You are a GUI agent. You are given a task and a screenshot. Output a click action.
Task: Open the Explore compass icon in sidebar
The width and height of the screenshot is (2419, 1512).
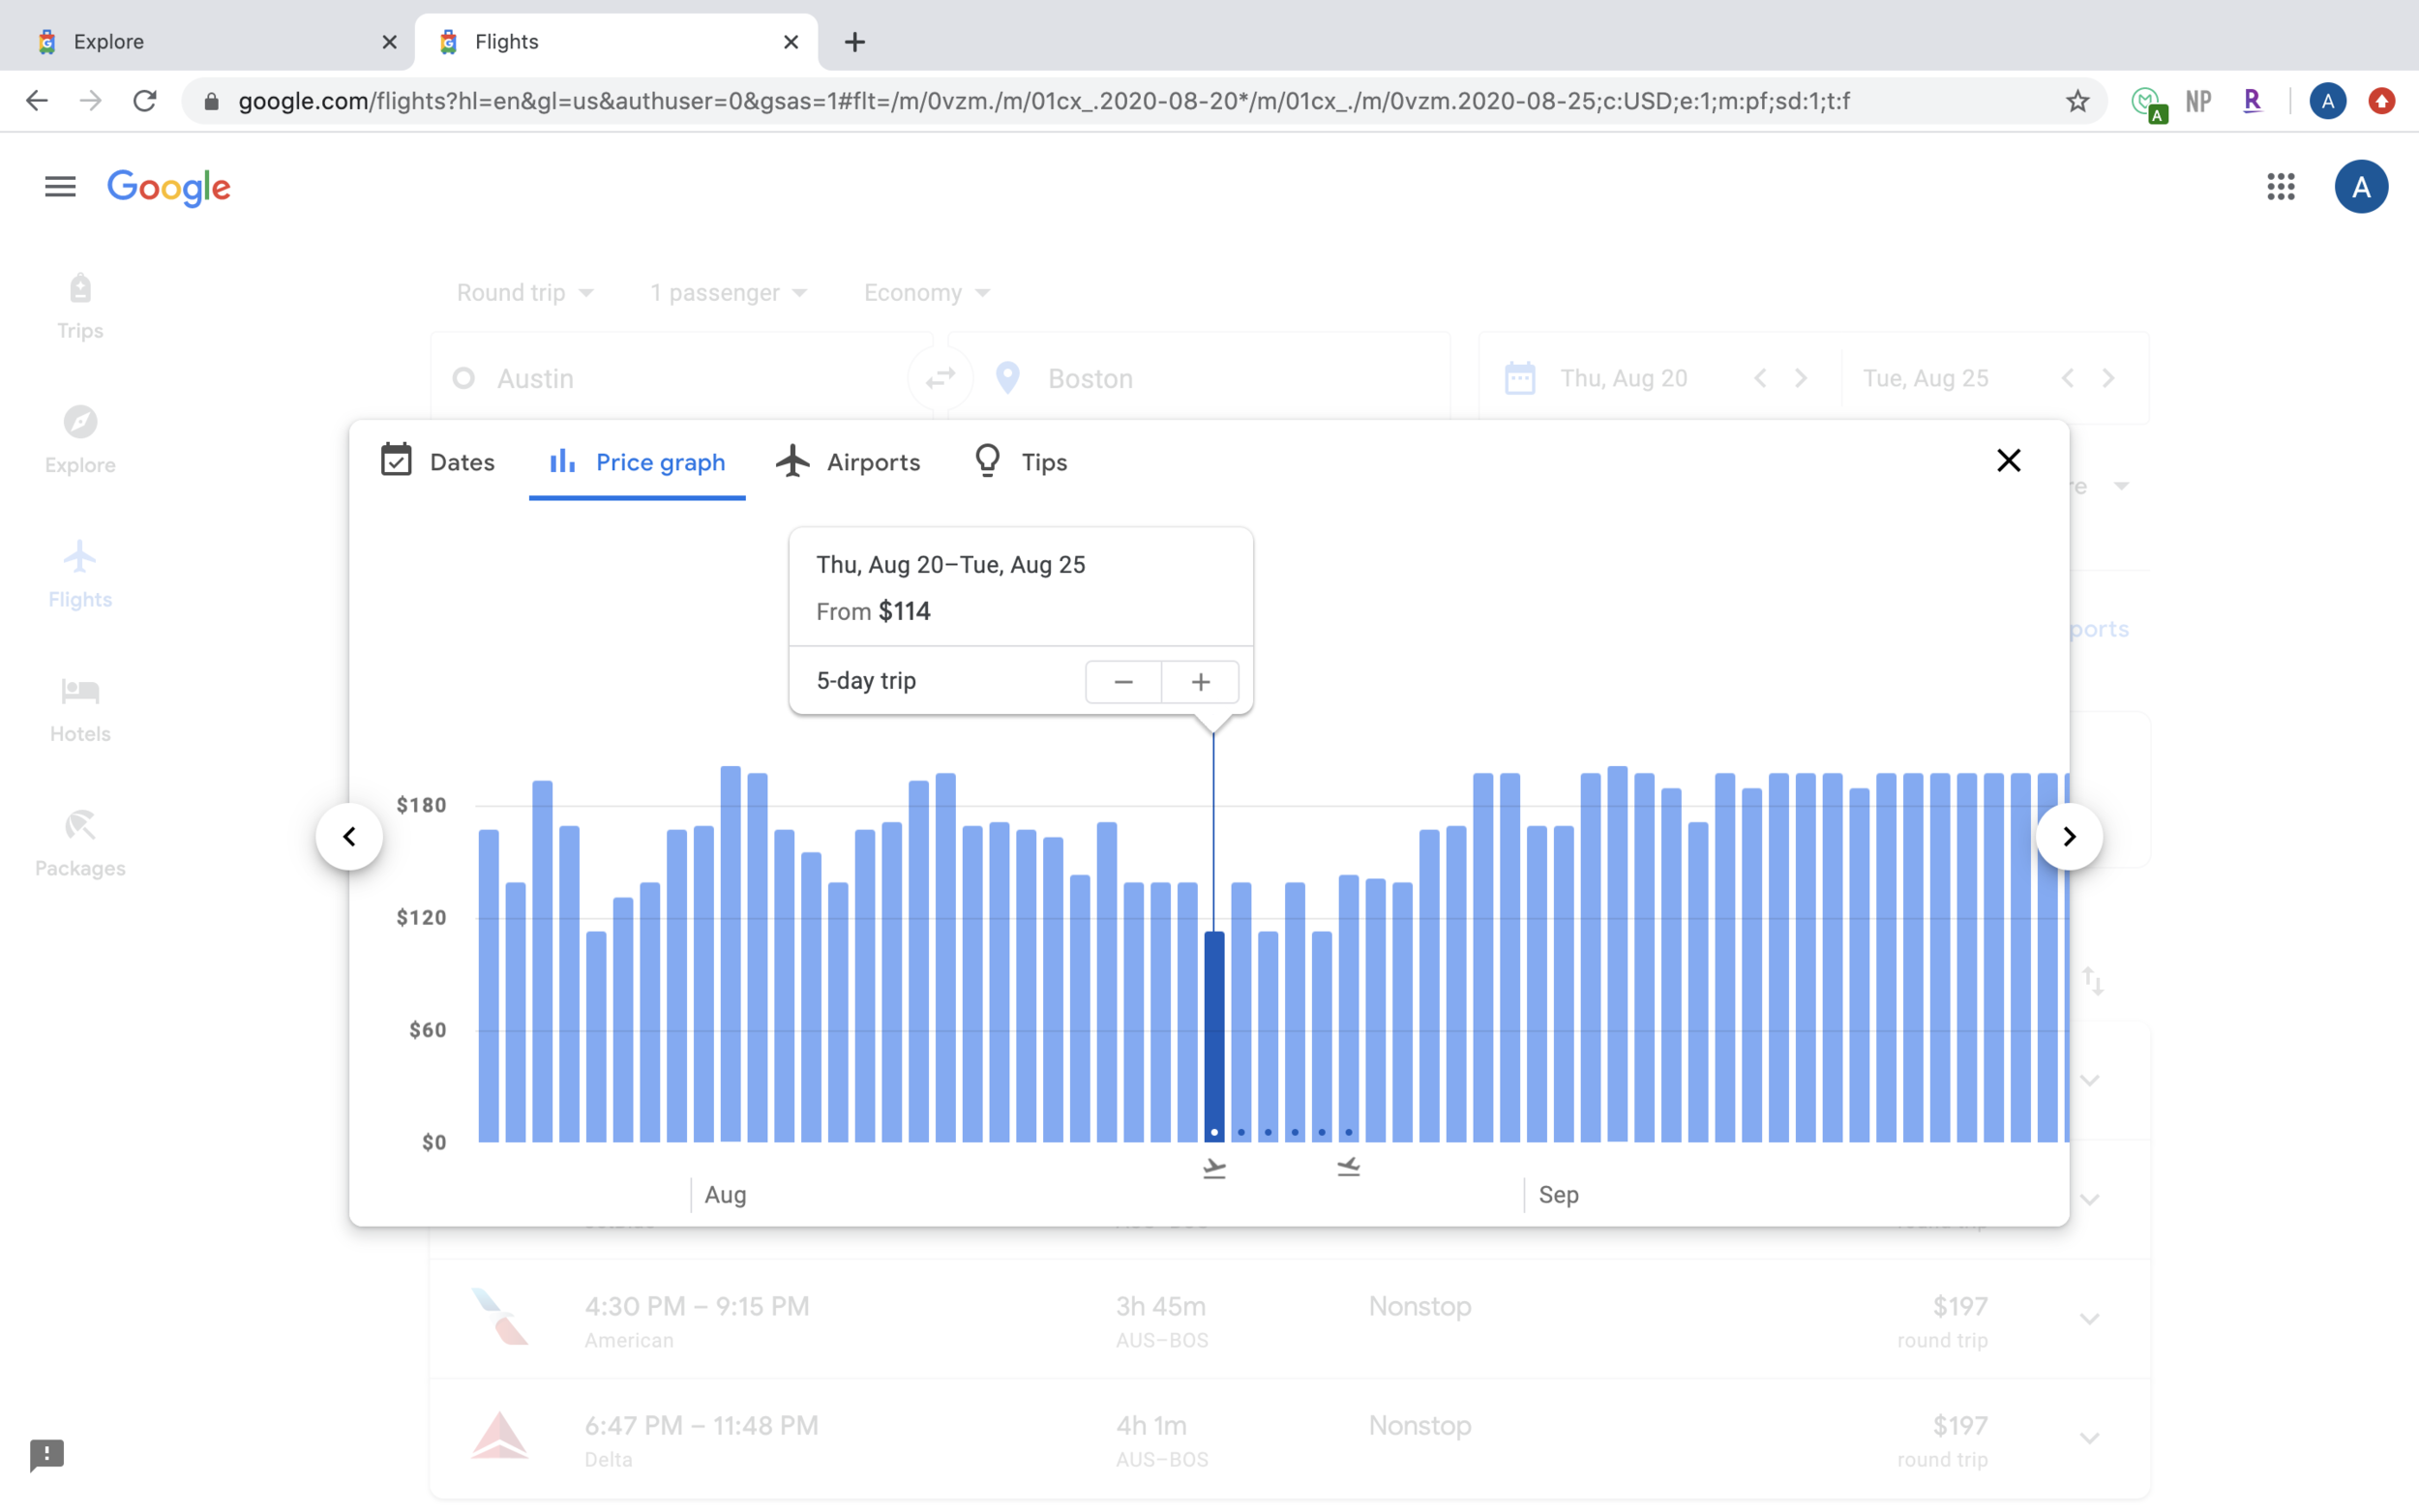[x=80, y=422]
